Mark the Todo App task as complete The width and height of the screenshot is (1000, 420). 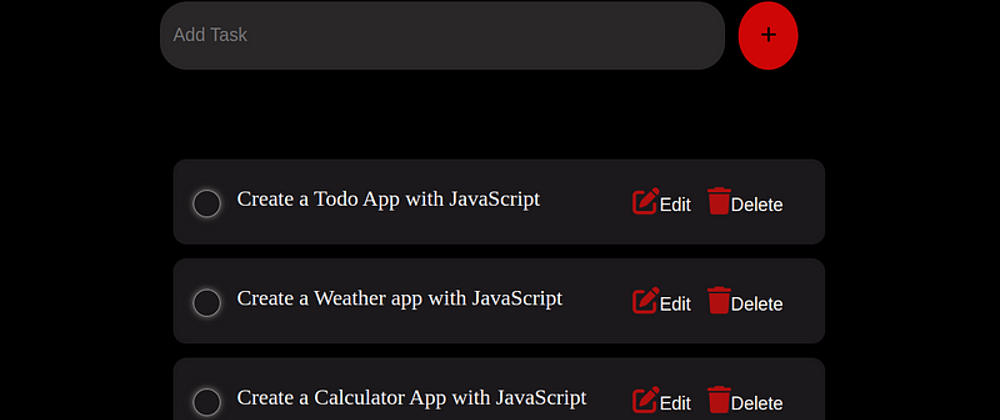207,204
